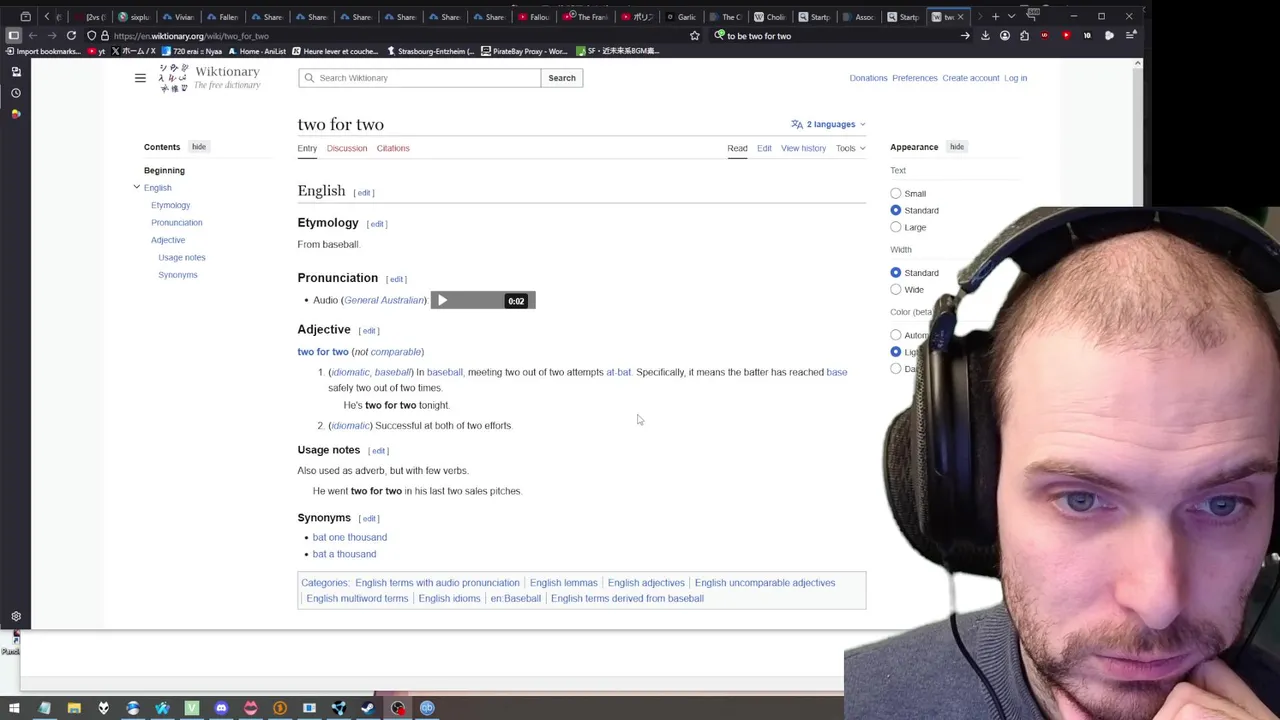The height and width of the screenshot is (720, 1280).
Task: Open the English idioms category link
Action: (x=449, y=598)
